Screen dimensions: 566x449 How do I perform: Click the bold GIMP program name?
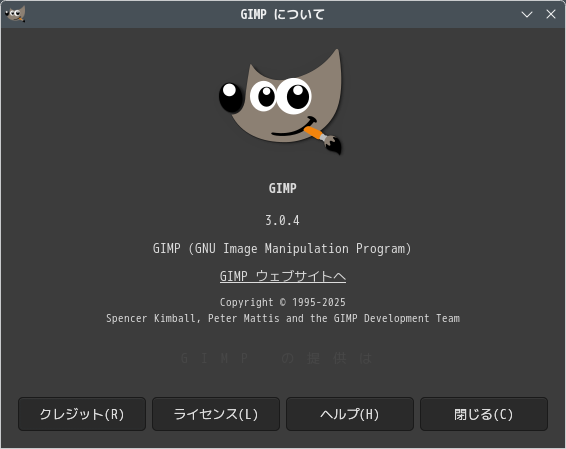coord(283,188)
